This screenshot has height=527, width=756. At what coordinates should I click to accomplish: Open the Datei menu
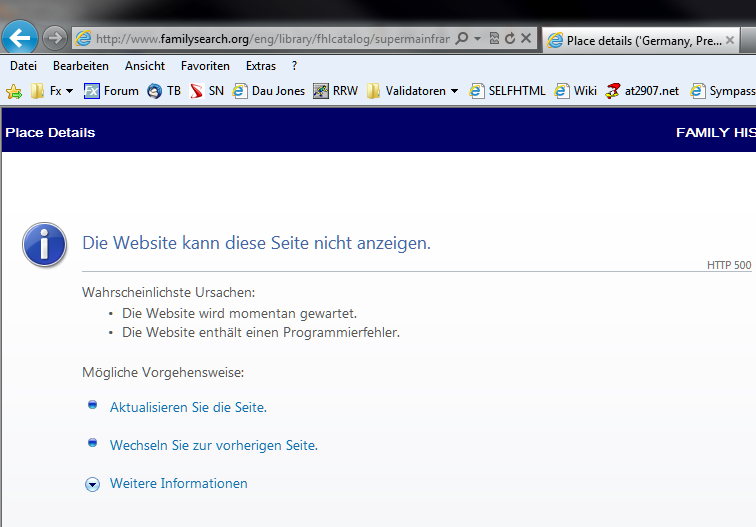[23, 66]
